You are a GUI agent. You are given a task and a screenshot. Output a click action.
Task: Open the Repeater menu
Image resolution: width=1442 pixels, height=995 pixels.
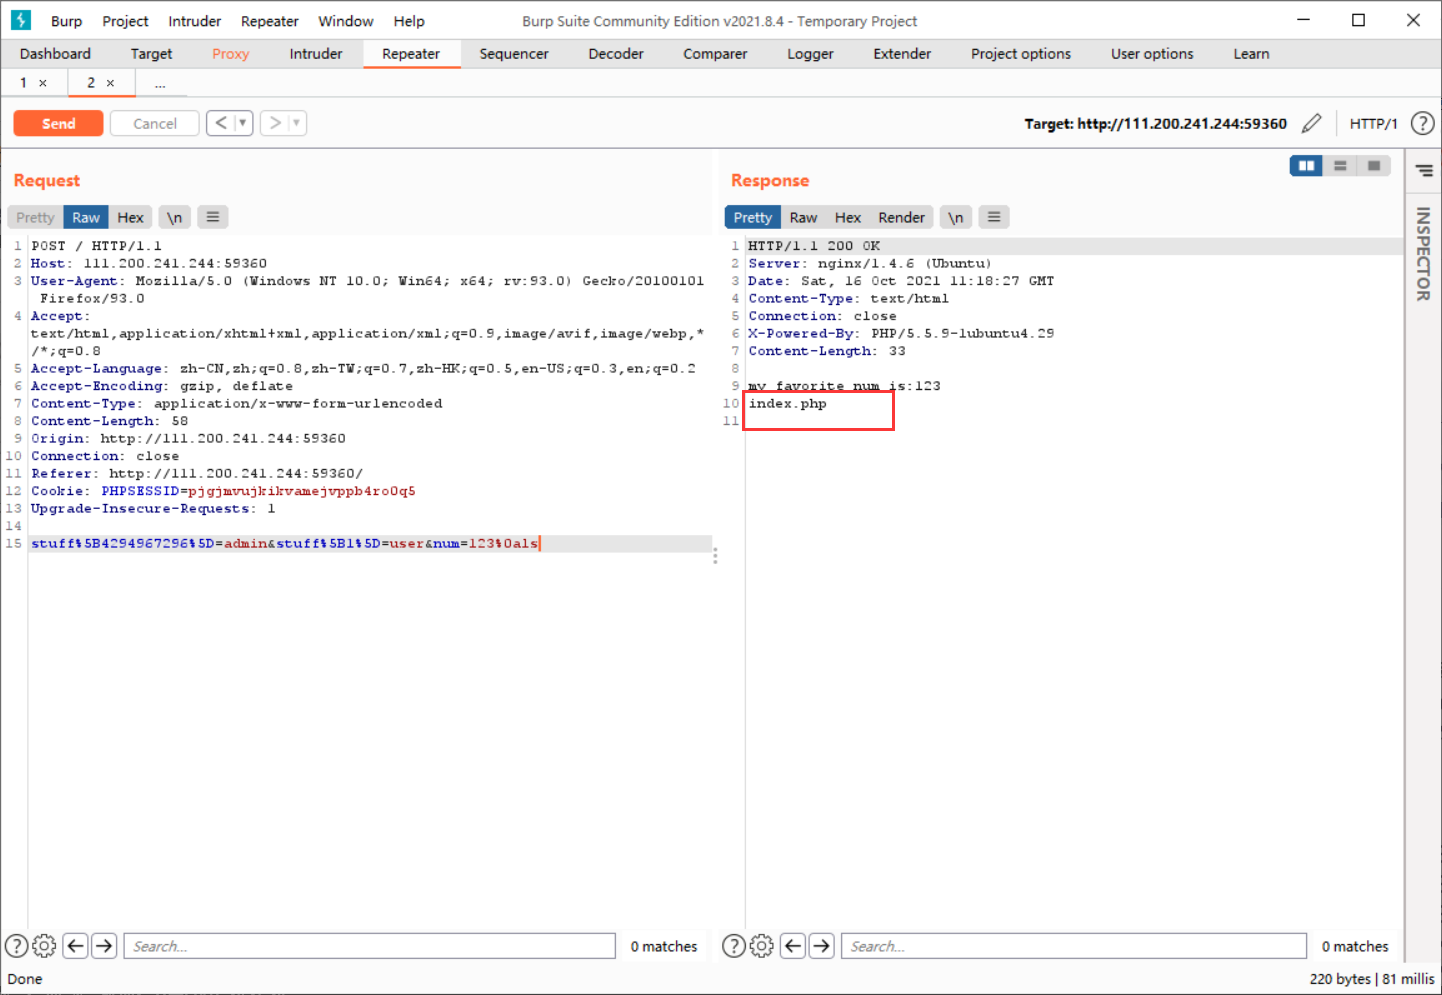coord(270,21)
